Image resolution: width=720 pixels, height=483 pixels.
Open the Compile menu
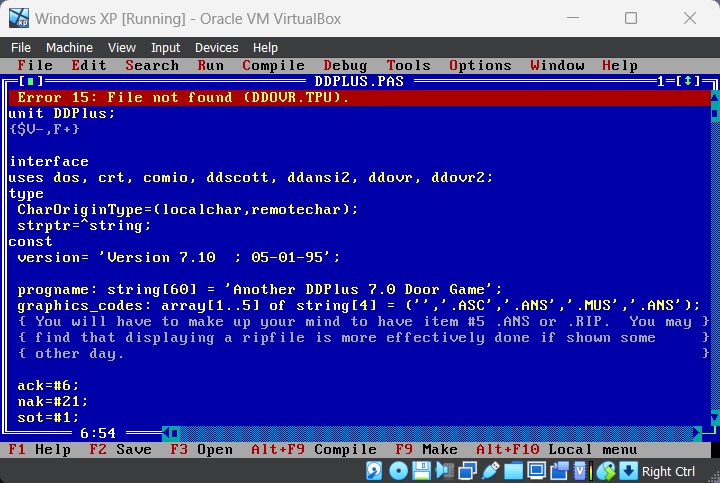pos(273,66)
